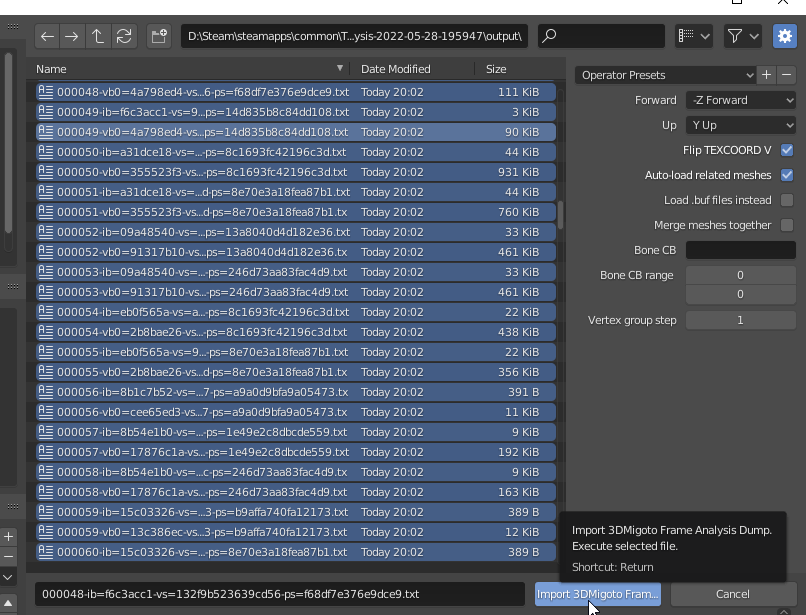Click the minus icon in left sidebar
The image size is (806, 615).
pos(8,556)
